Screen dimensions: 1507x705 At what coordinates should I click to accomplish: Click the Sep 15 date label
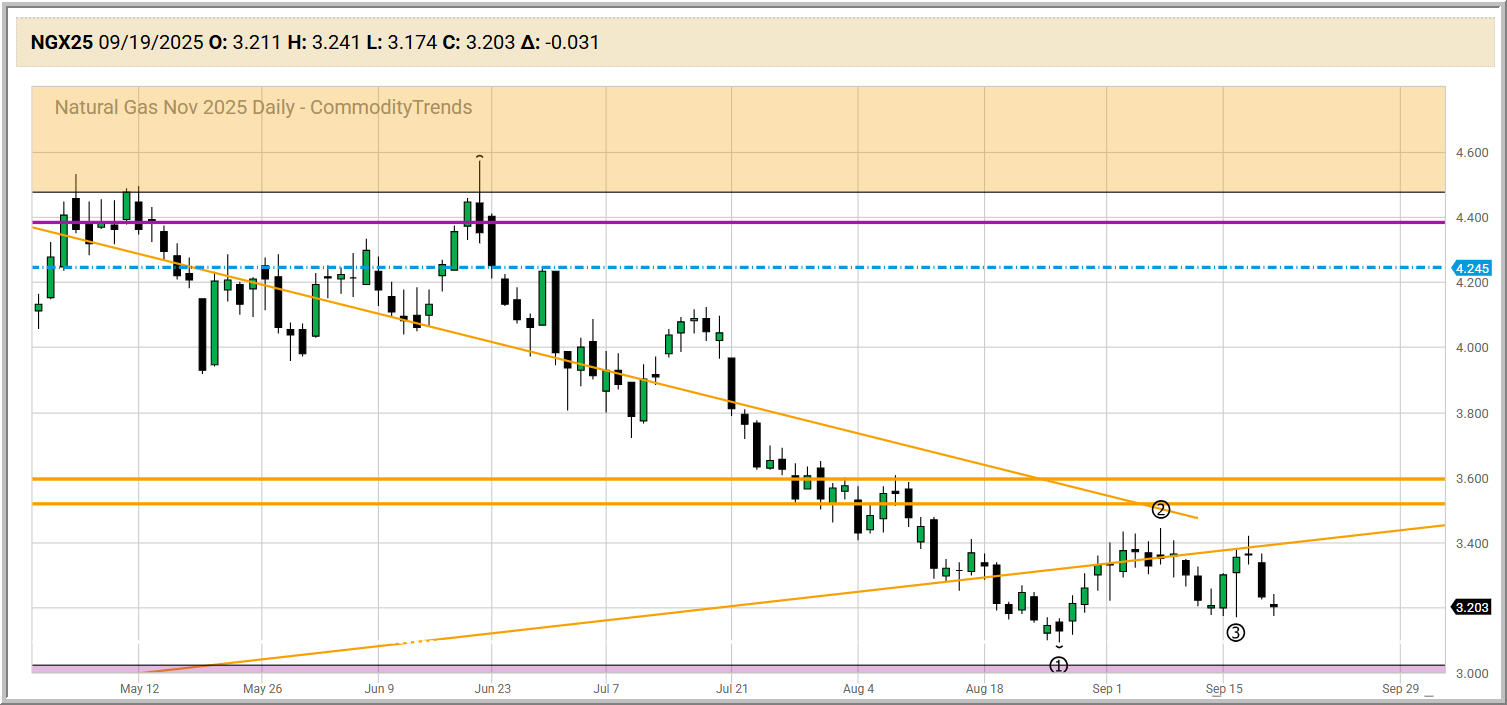1224,689
